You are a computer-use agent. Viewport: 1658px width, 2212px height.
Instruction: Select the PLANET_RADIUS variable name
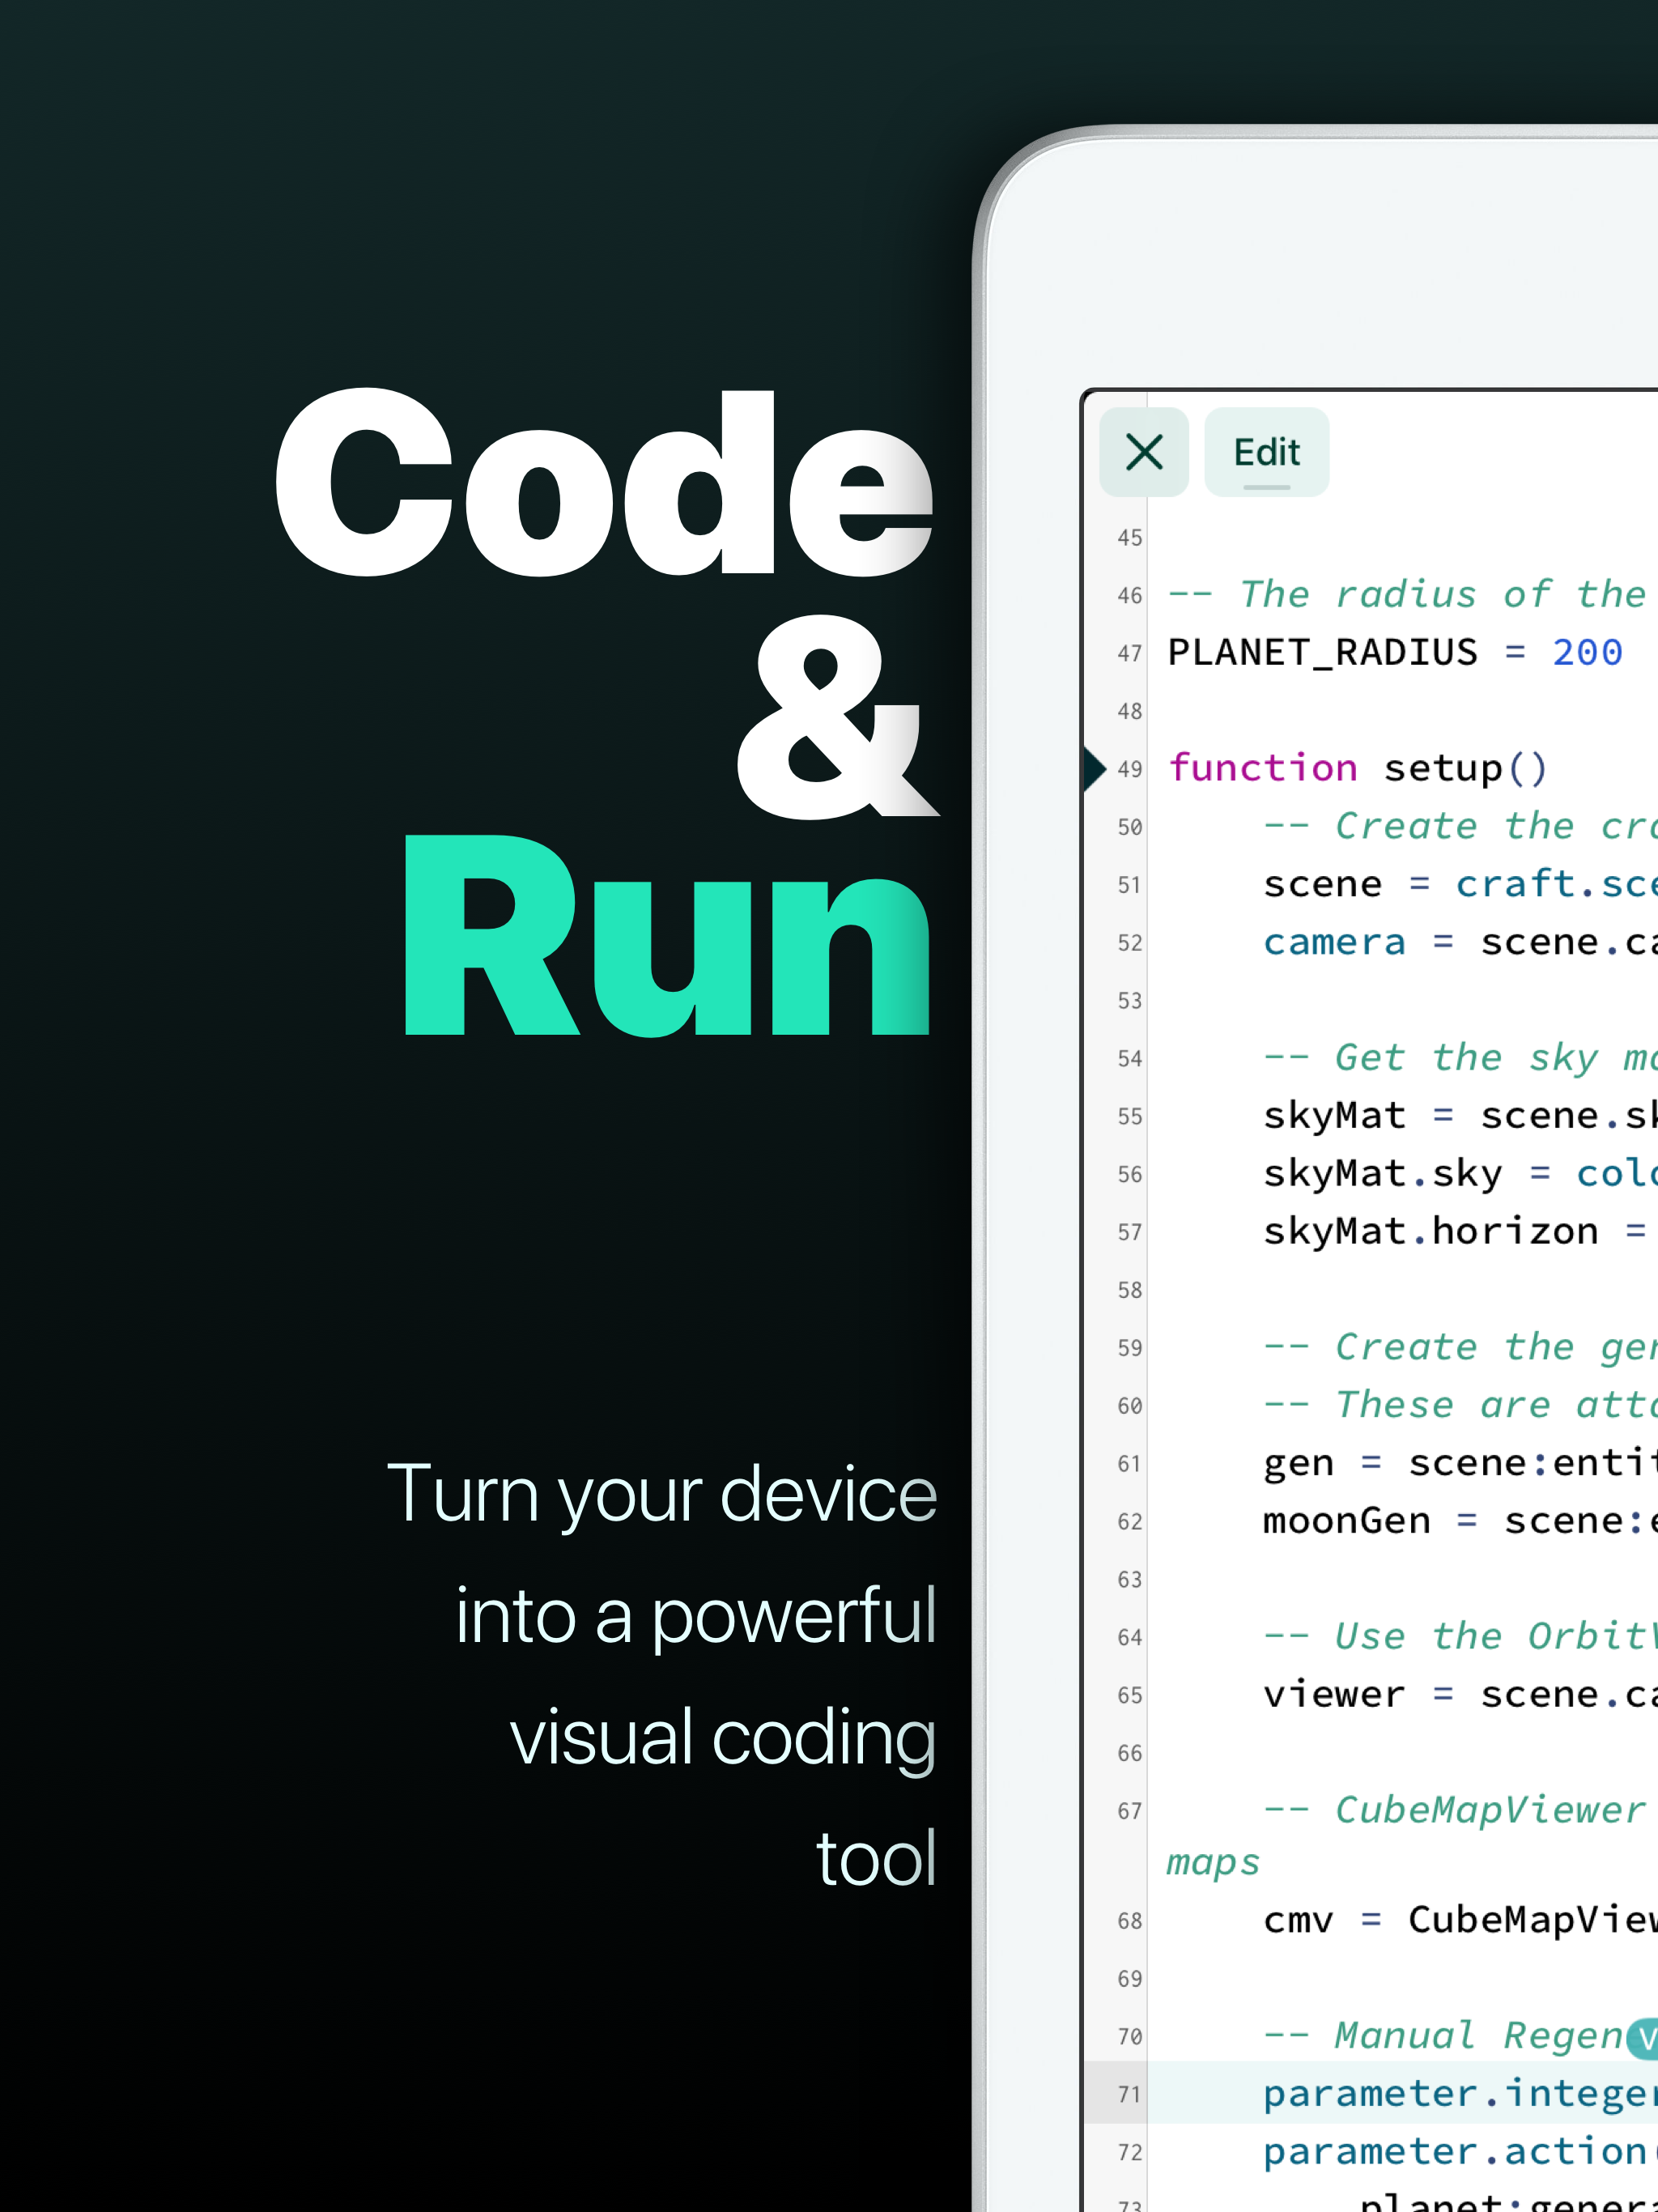(1322, 653)
